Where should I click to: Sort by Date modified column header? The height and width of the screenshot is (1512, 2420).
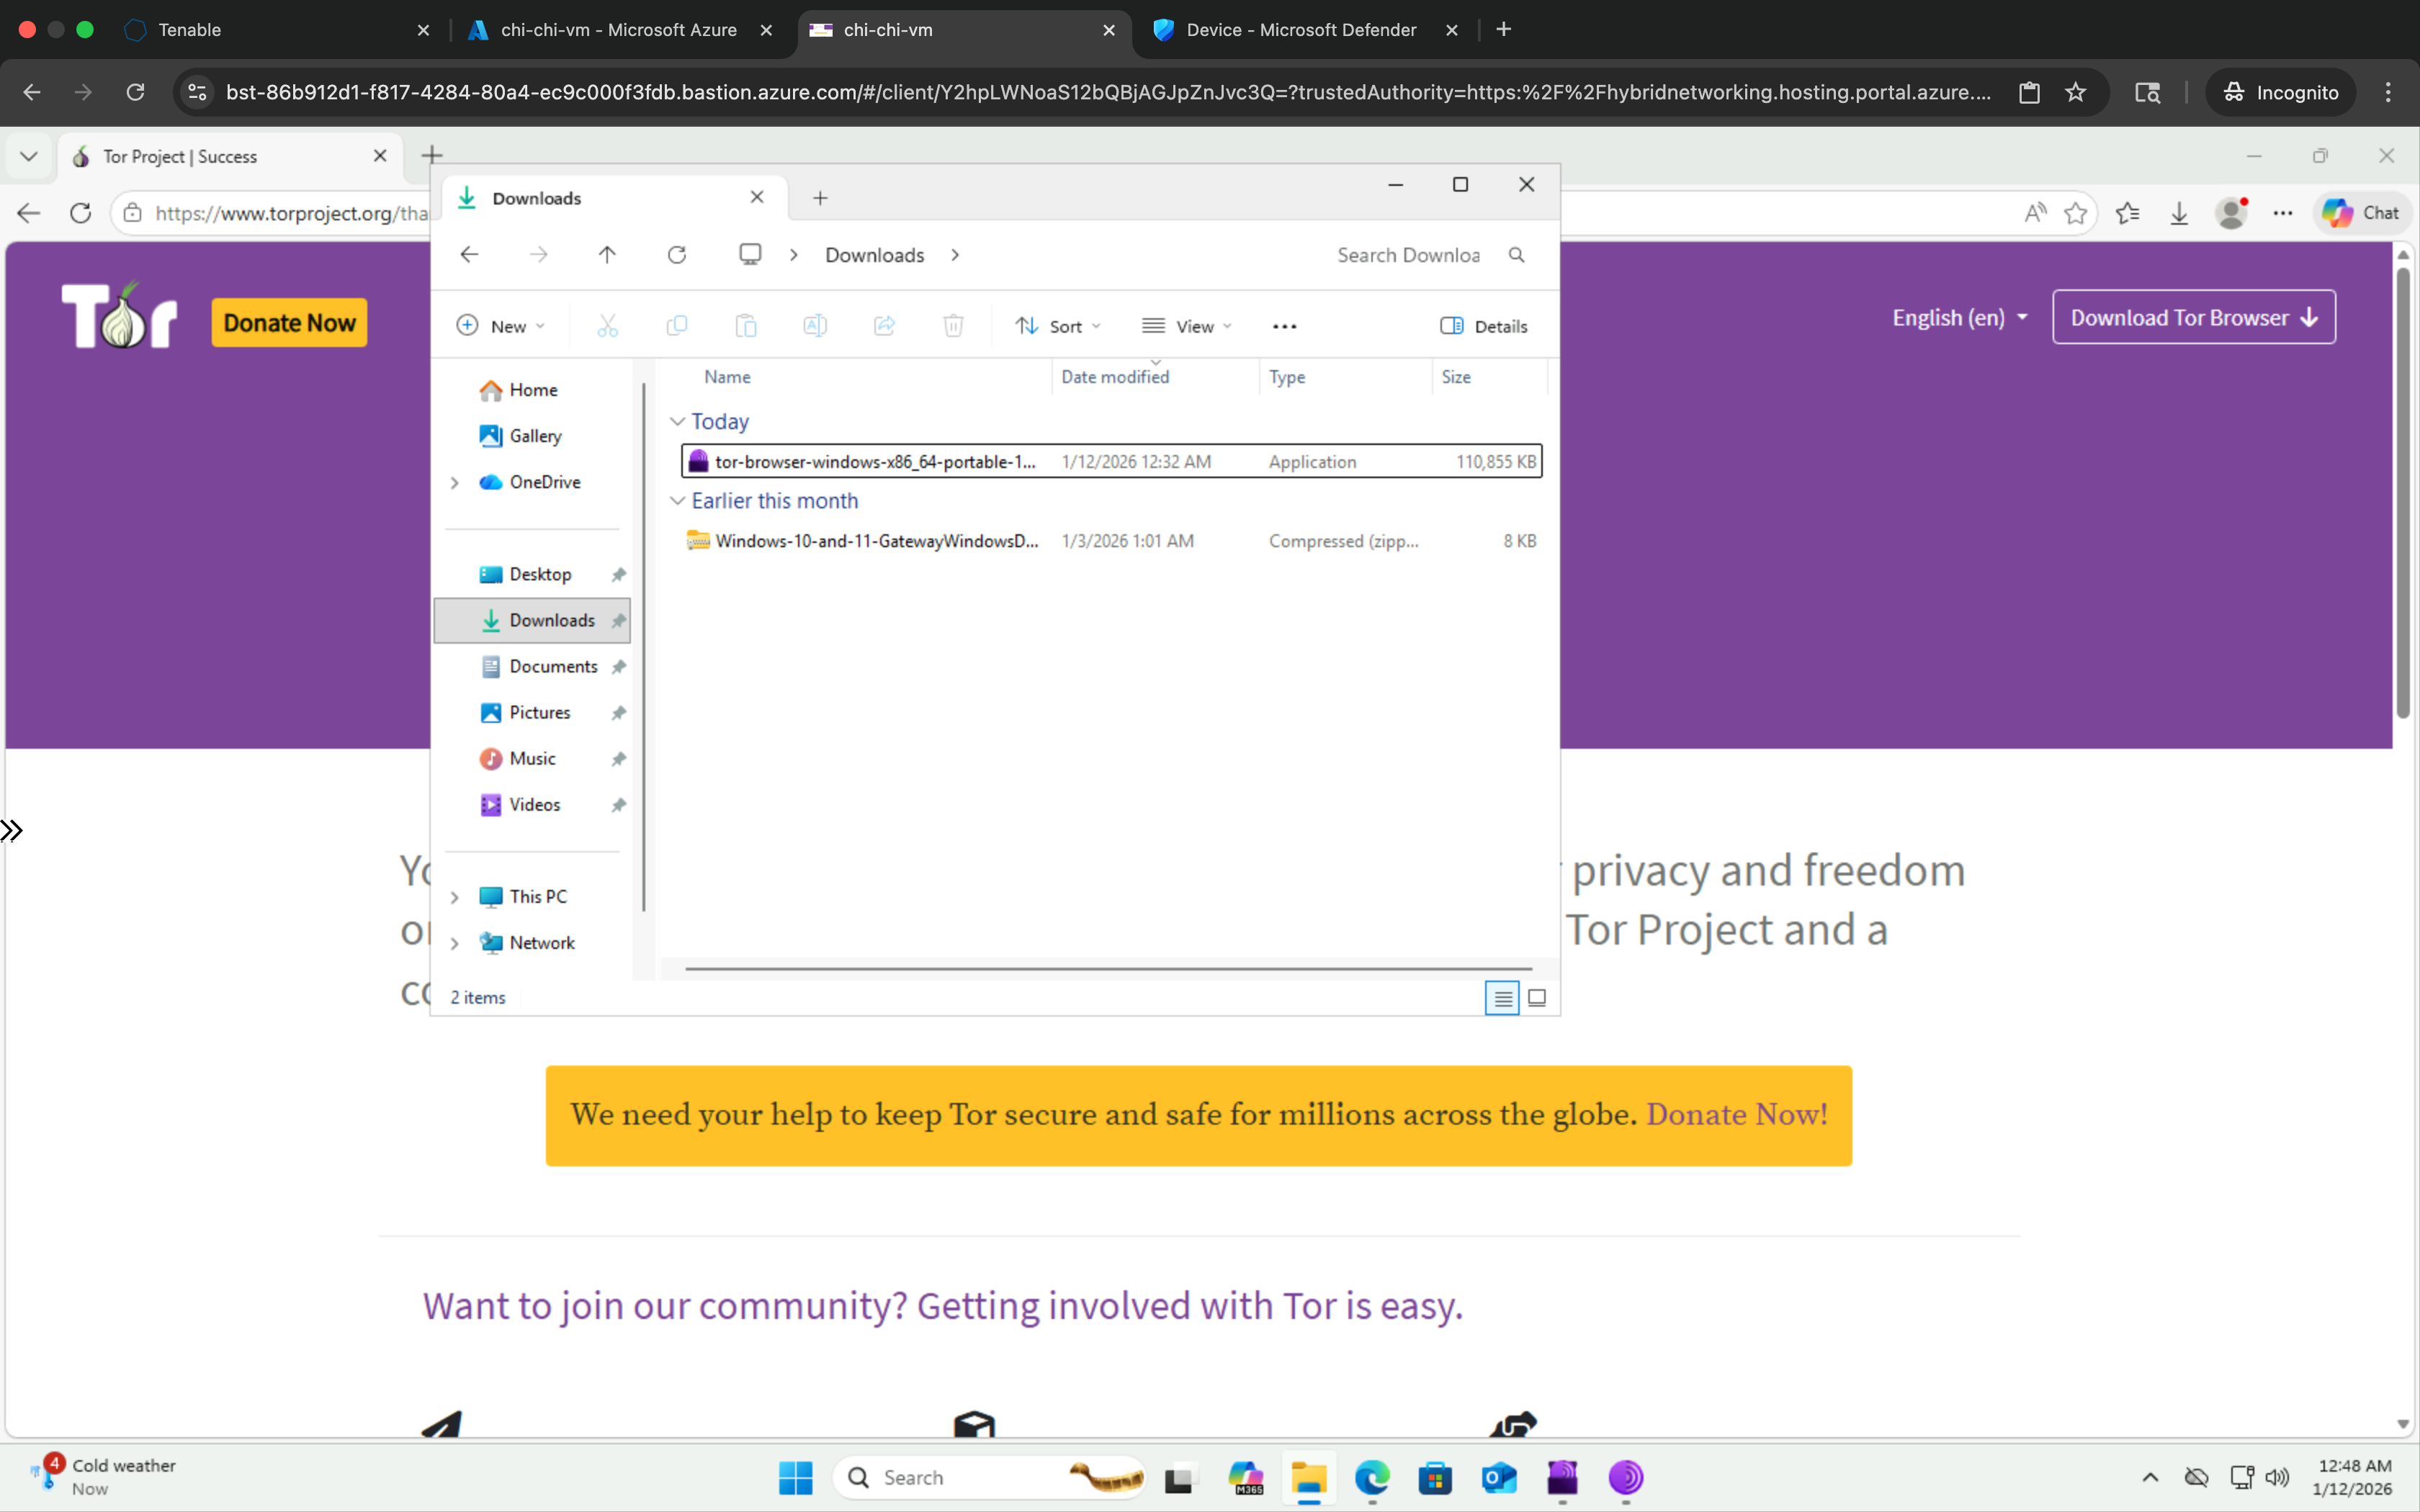click(1115, 377)
